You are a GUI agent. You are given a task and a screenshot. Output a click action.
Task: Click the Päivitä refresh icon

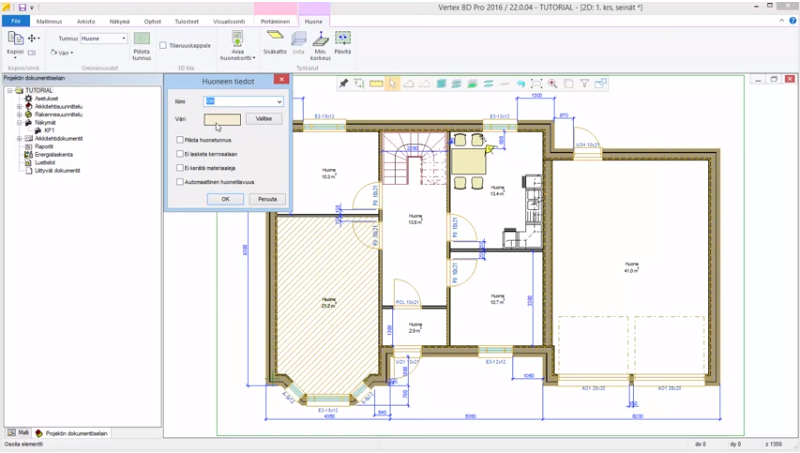click(x=343, y=40)
